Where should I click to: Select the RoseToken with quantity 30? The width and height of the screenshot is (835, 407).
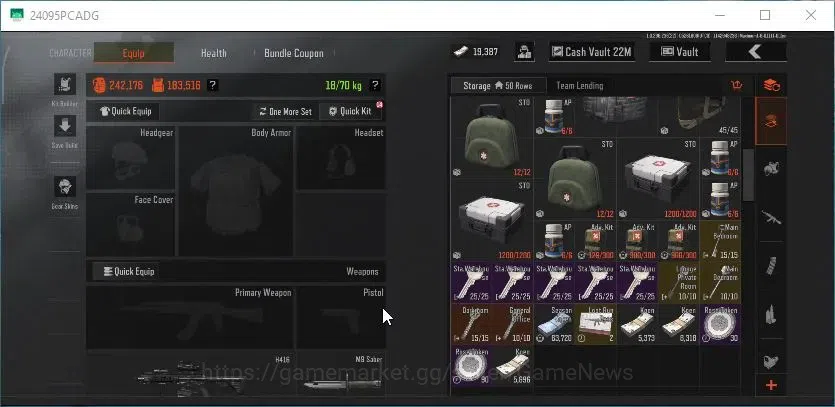coord(720,324)
